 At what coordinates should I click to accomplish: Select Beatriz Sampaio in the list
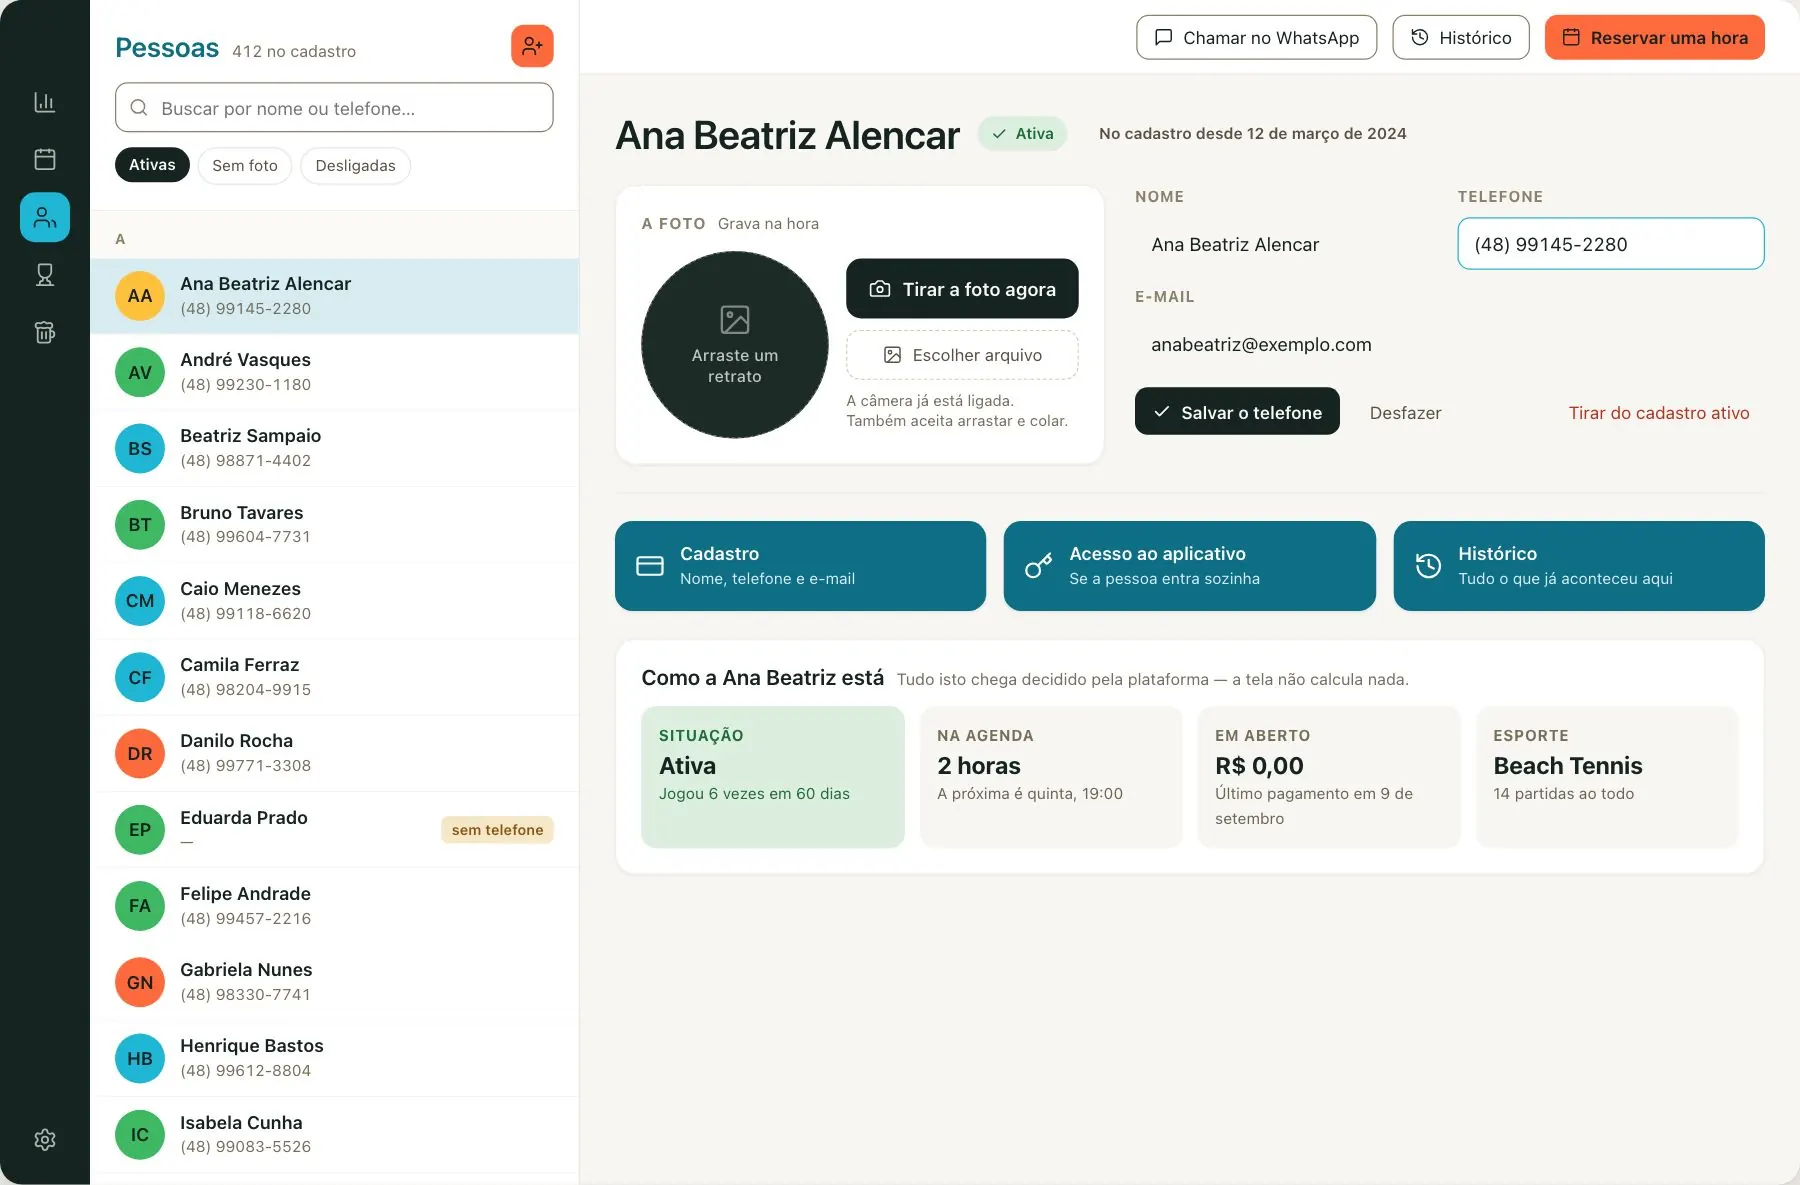(x=334, y=448)
